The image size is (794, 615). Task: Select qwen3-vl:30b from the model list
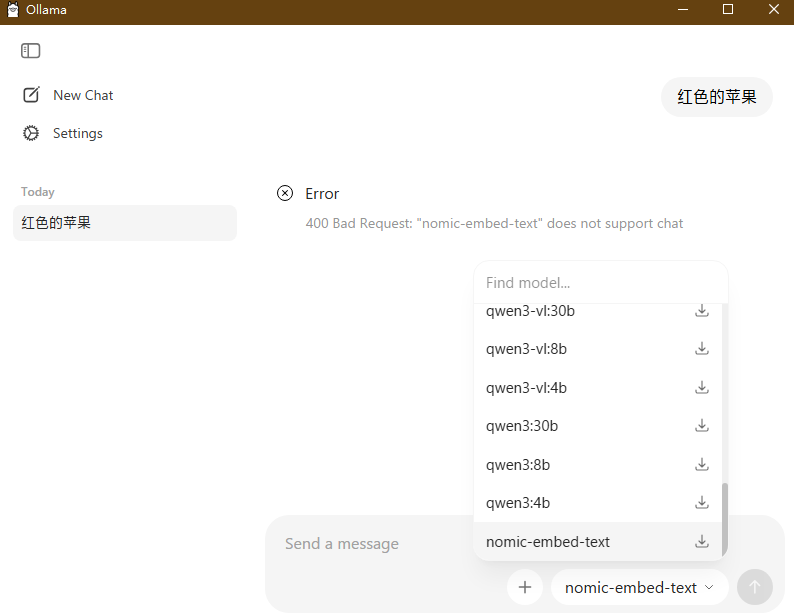pyautogui.click(x=530, y=311)
